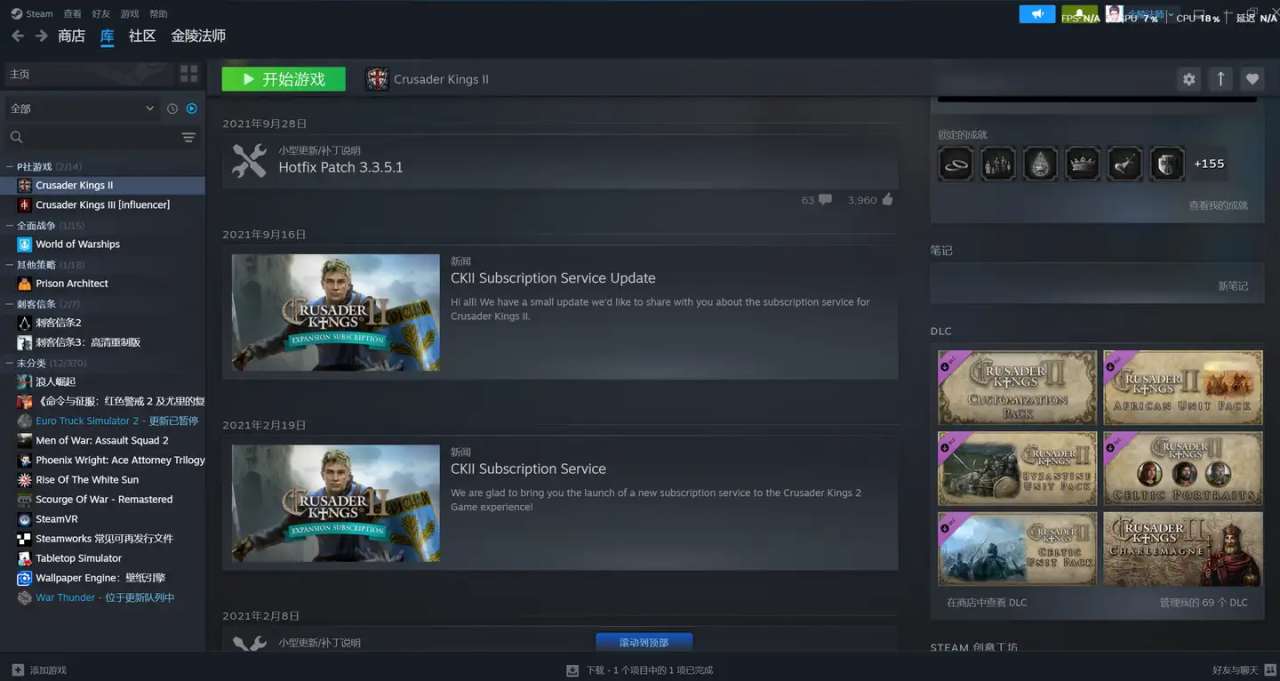Toggle the ready-to-play filter icon
This screenshot has height=681, width=1280.
(191, 108)
